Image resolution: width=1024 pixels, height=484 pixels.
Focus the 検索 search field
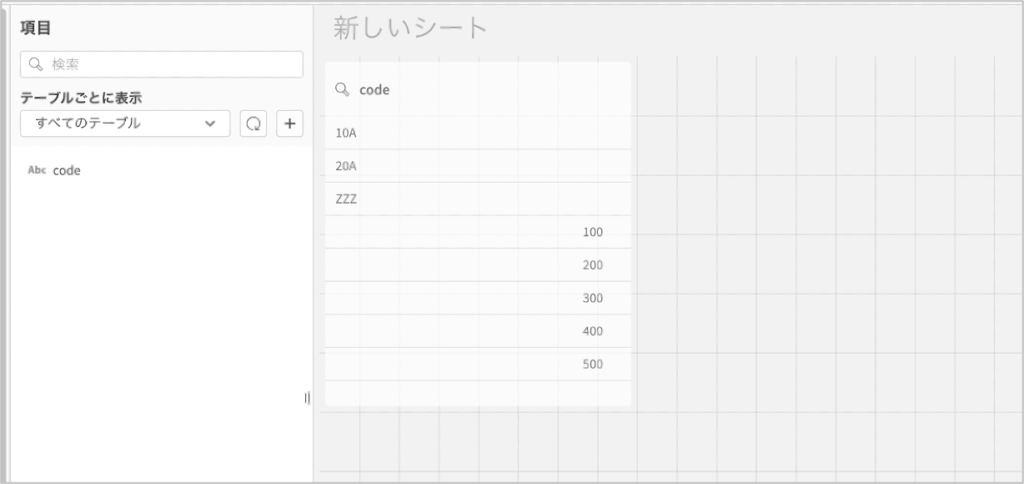[170, 64]
